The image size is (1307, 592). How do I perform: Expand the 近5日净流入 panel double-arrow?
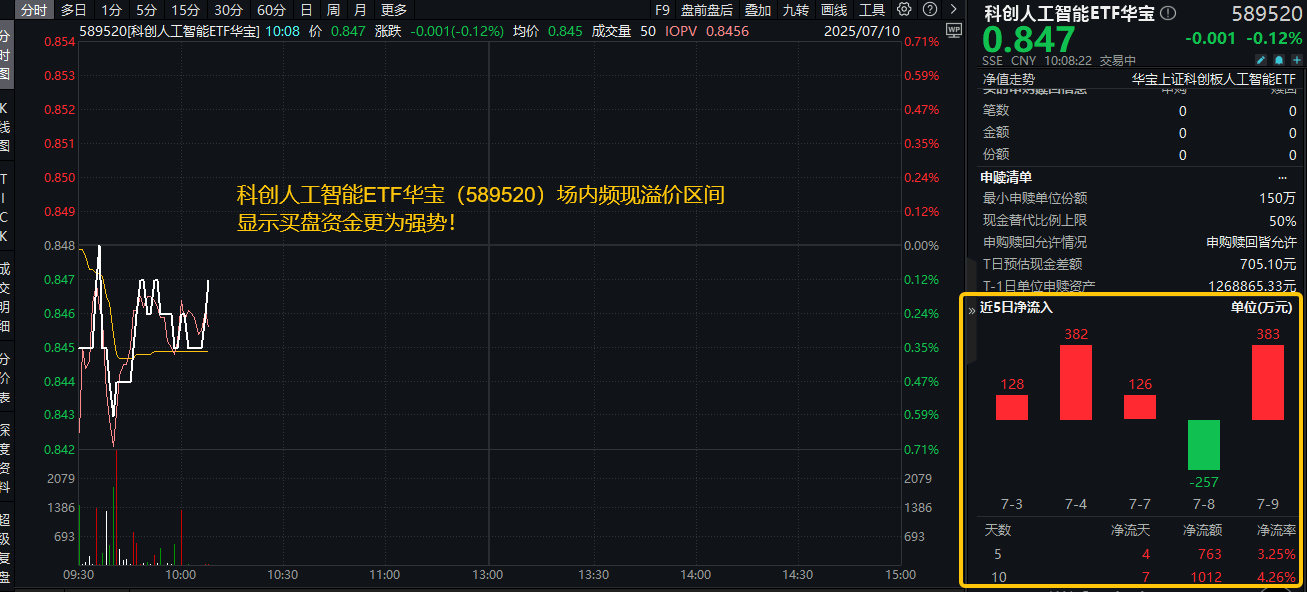click(x=971, y=309)
